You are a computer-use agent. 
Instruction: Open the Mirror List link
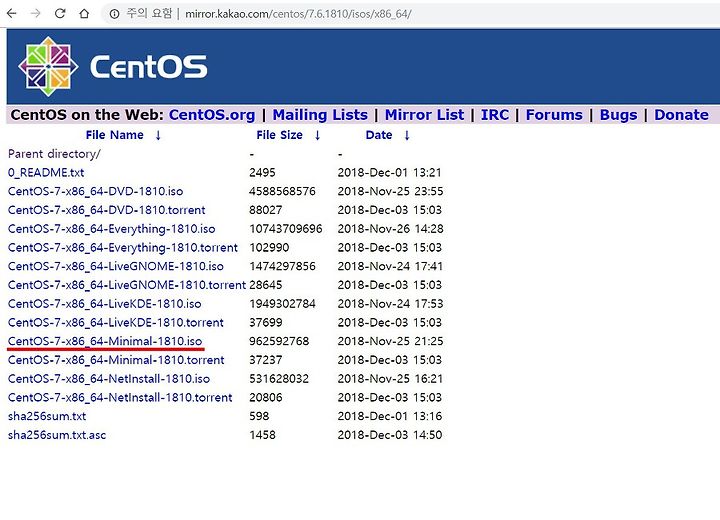424,115
